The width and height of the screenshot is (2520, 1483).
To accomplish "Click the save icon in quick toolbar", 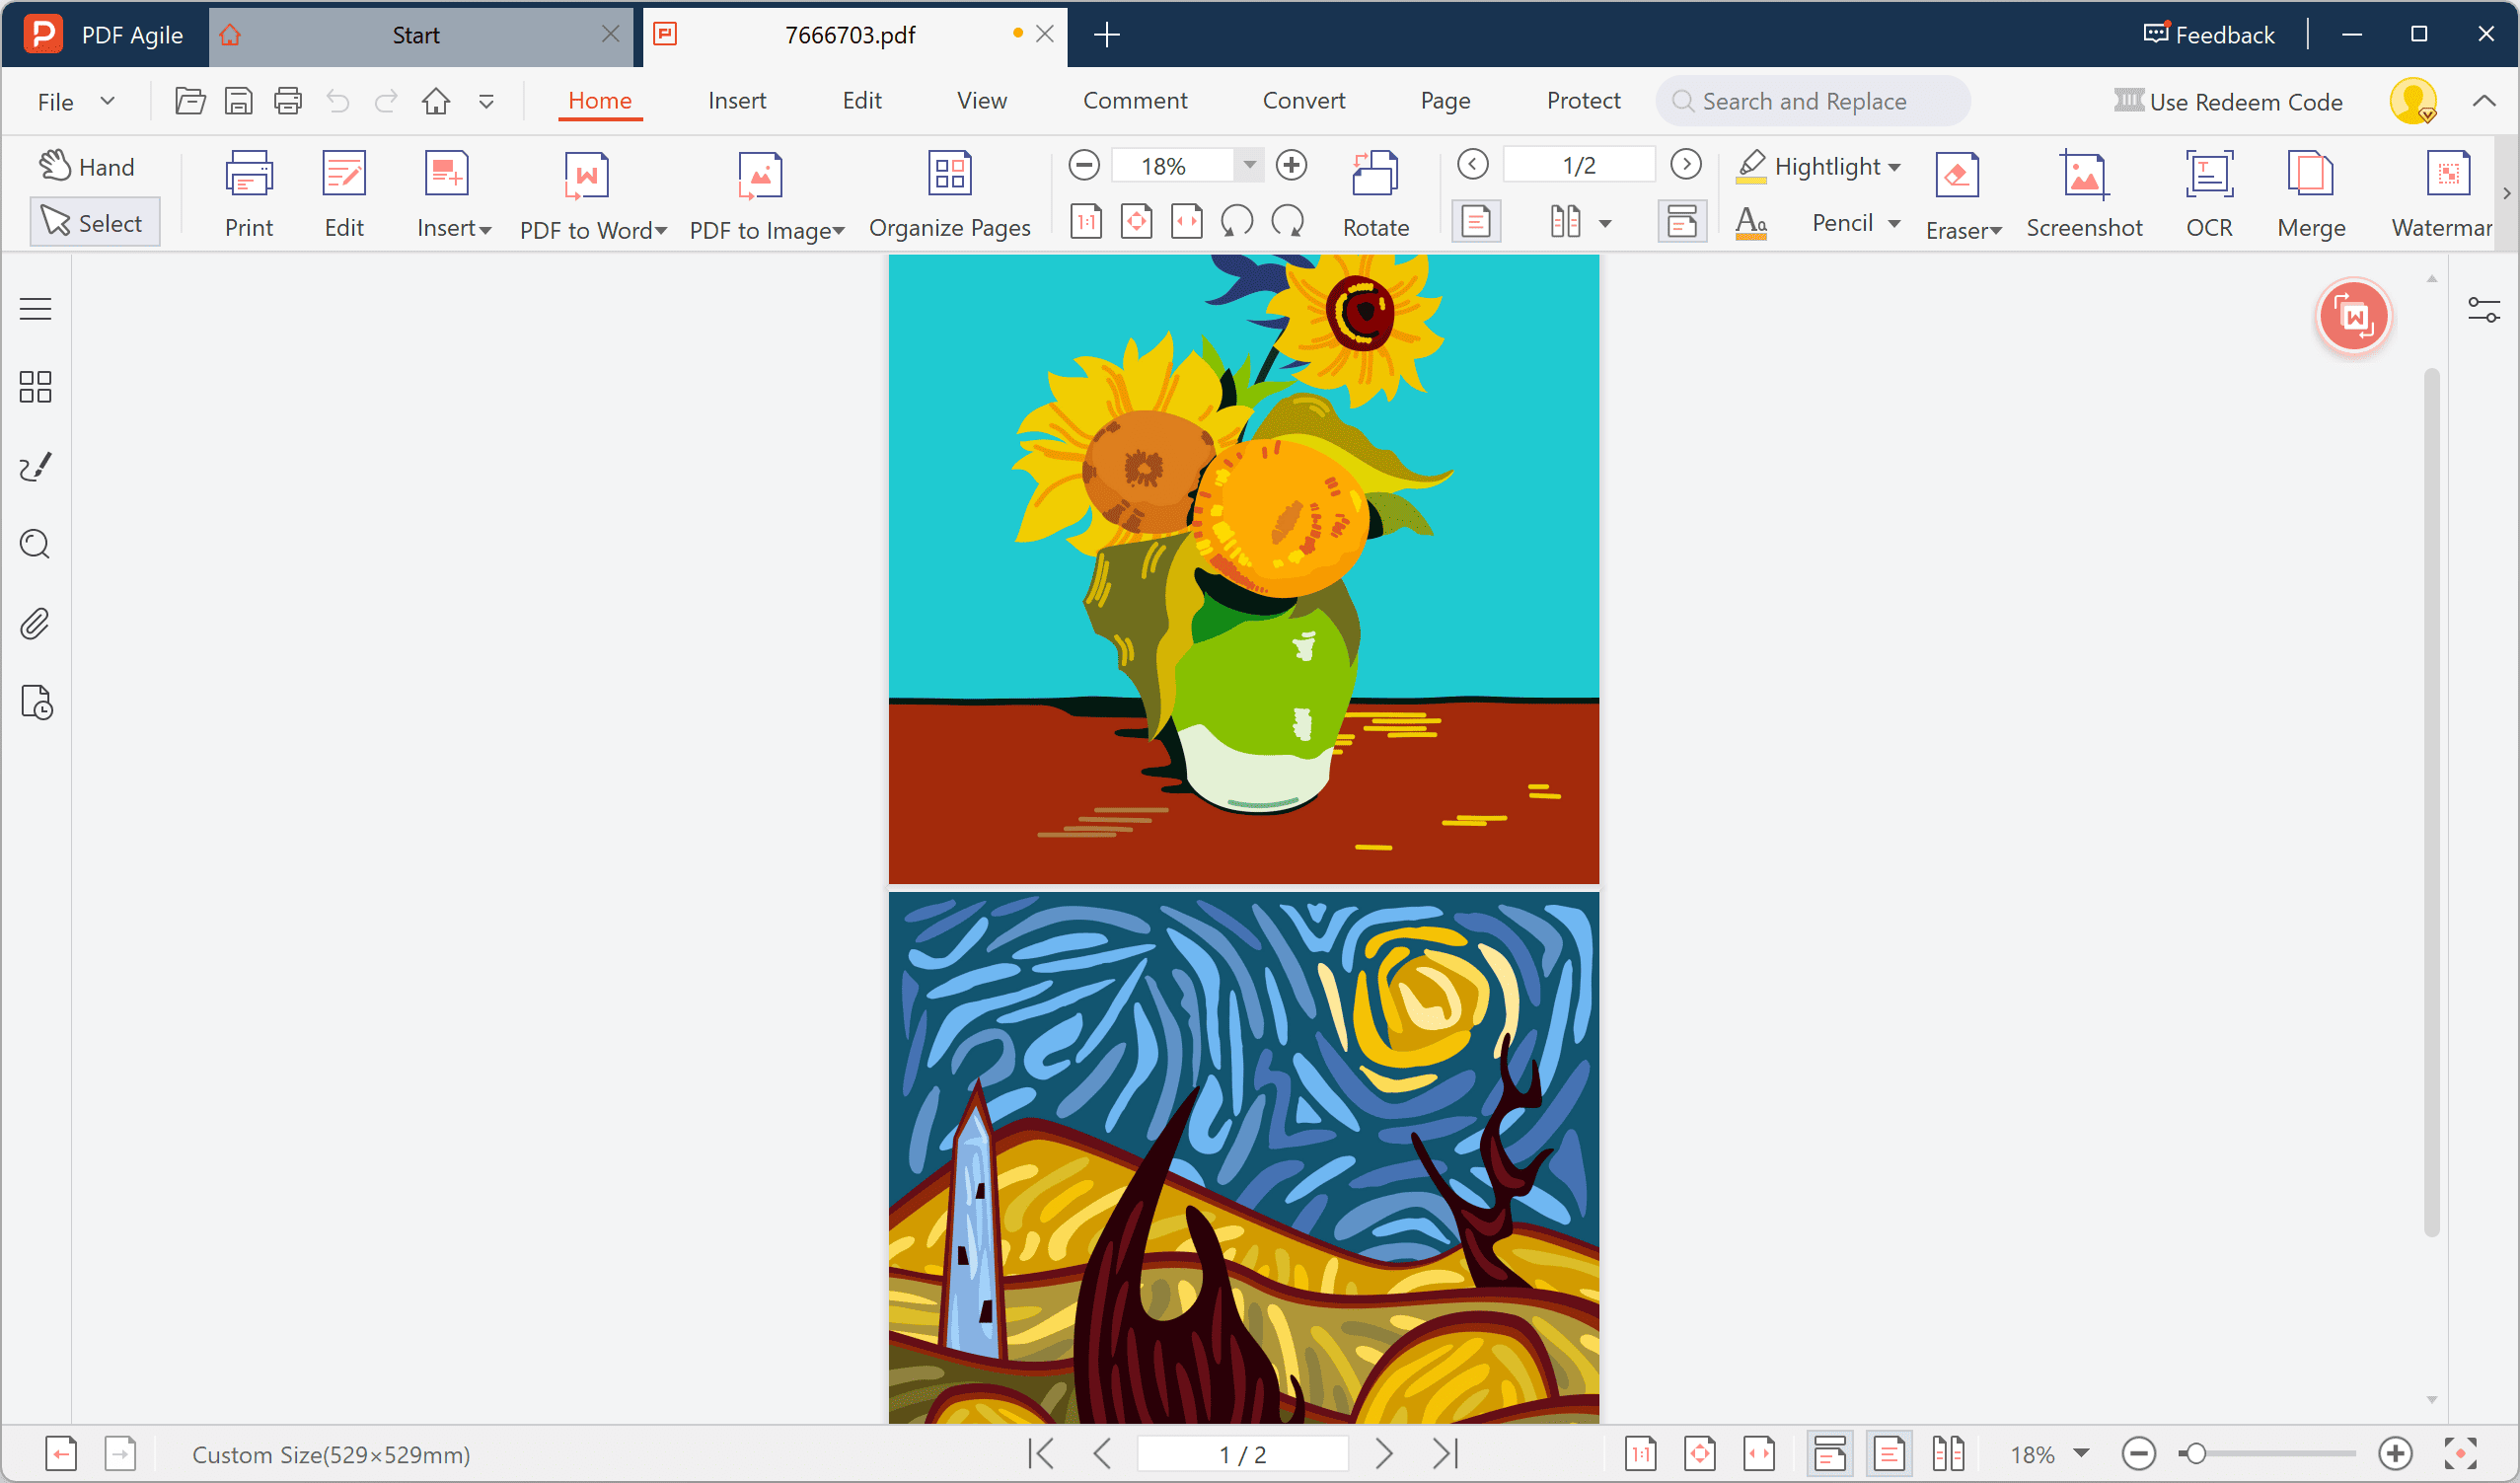I will [238, 101].
